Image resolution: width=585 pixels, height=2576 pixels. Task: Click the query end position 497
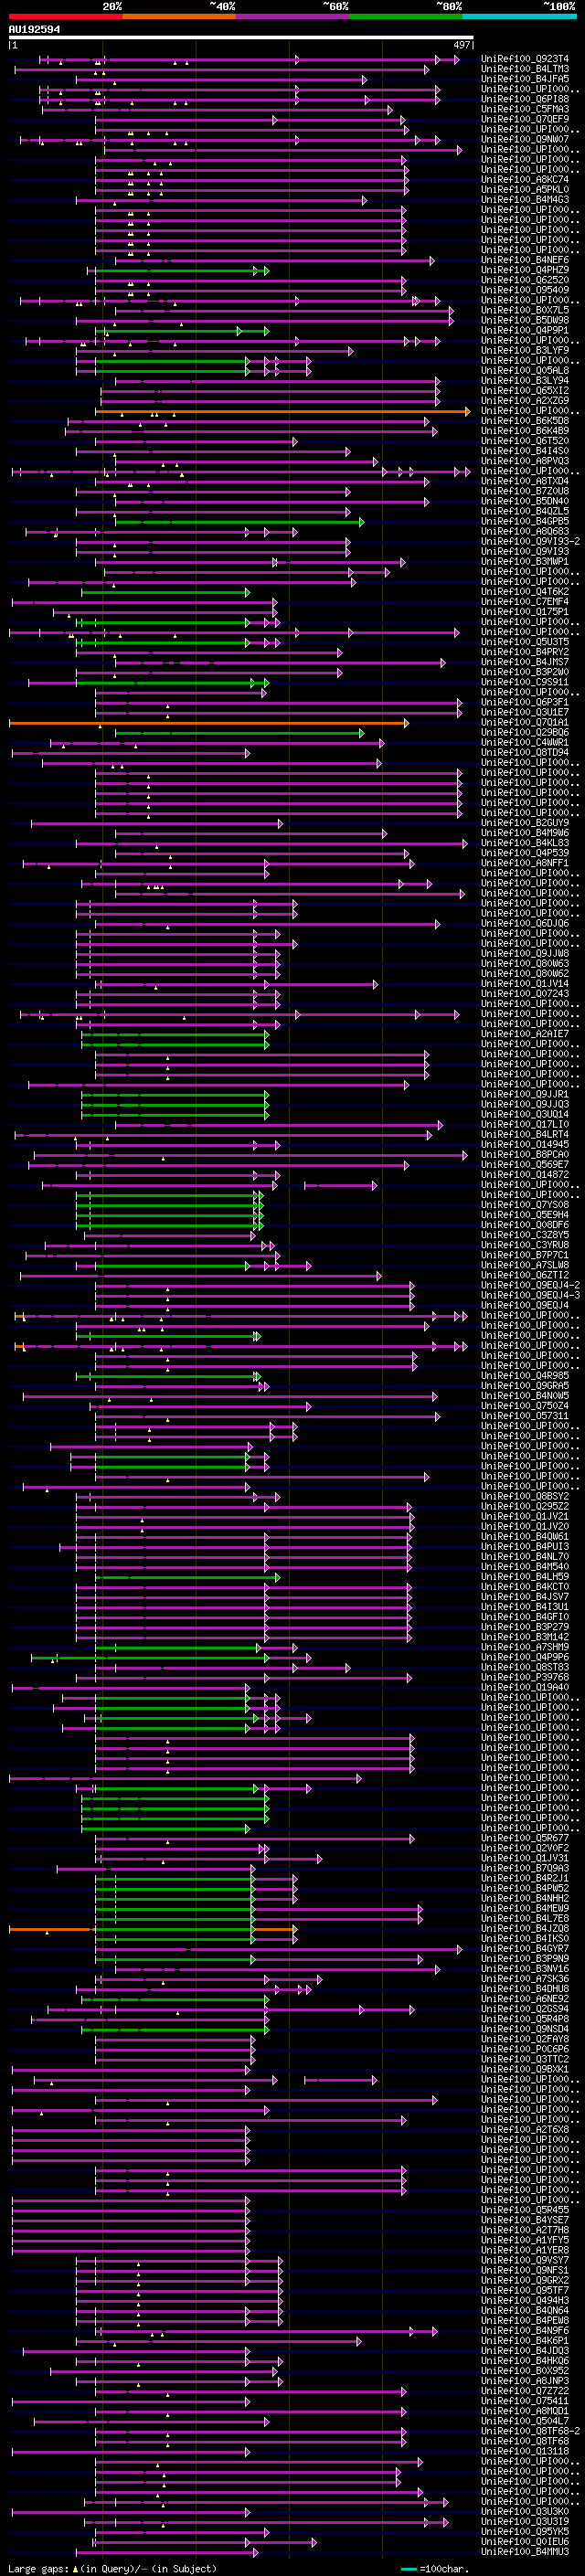462,45
